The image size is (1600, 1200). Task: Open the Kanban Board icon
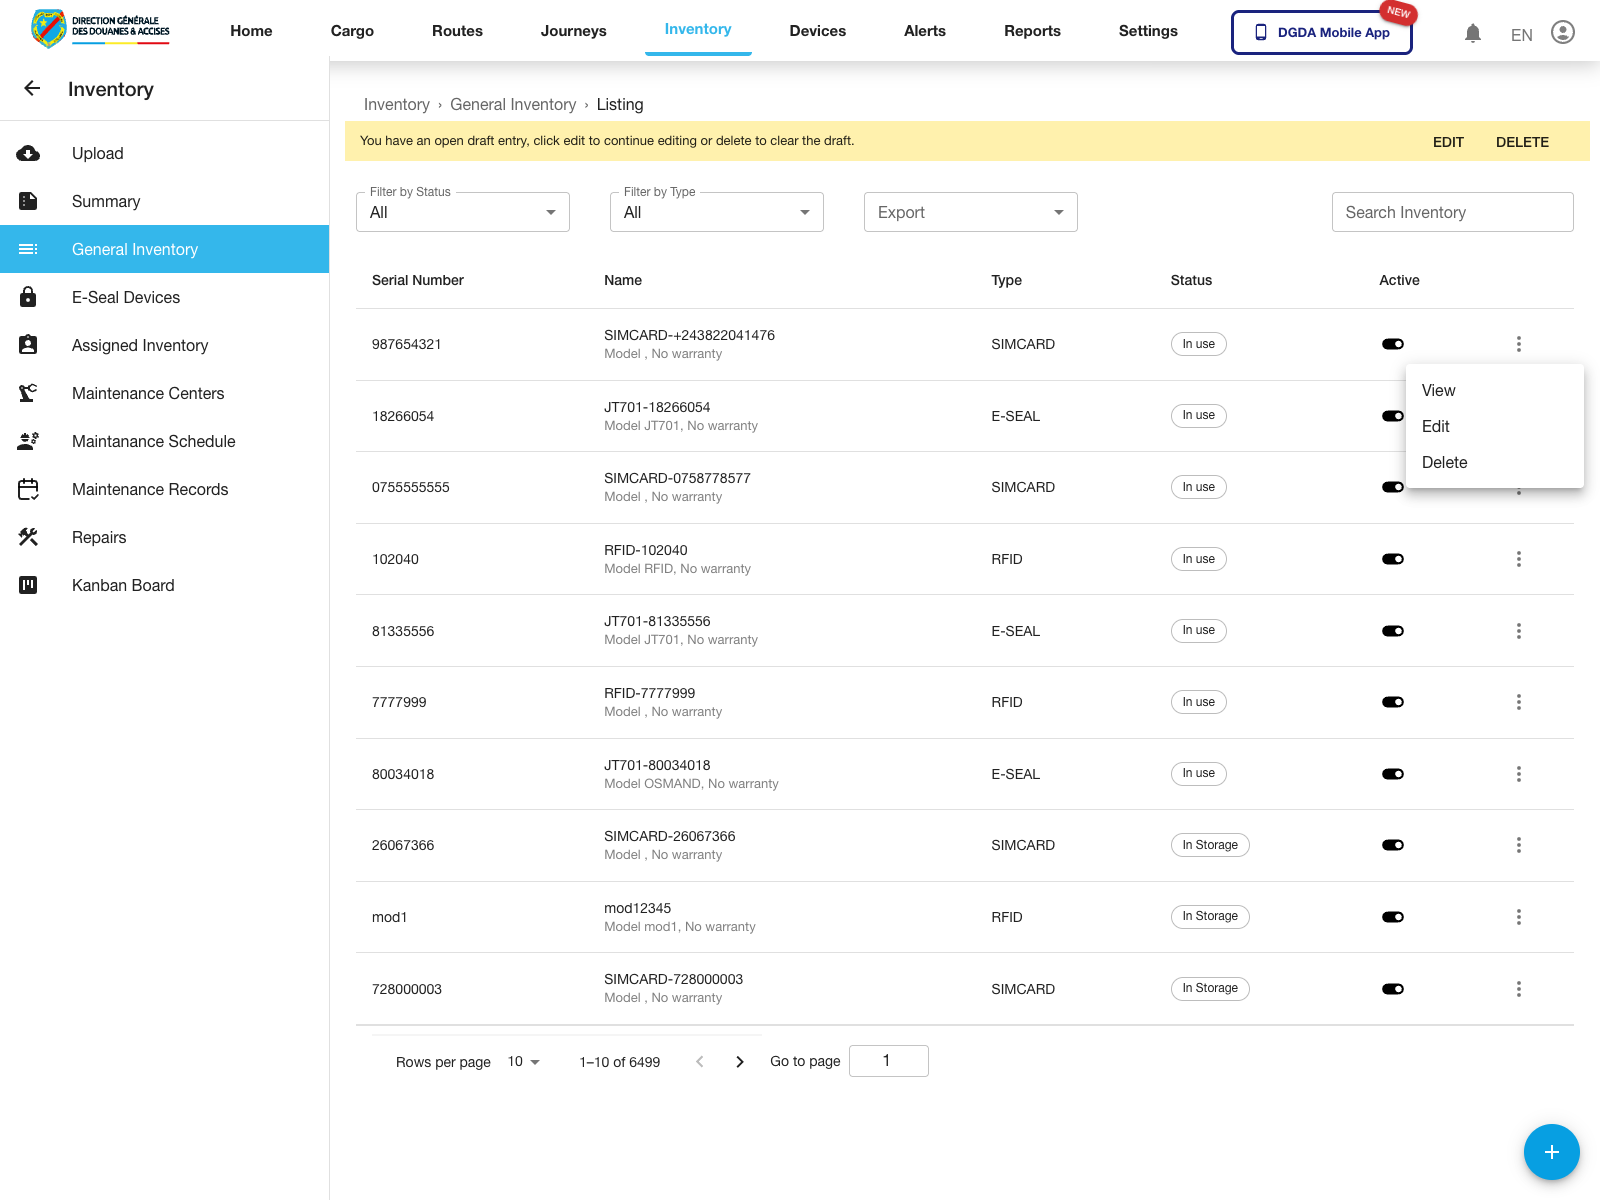pyautogui.click(x=28, y=585)
